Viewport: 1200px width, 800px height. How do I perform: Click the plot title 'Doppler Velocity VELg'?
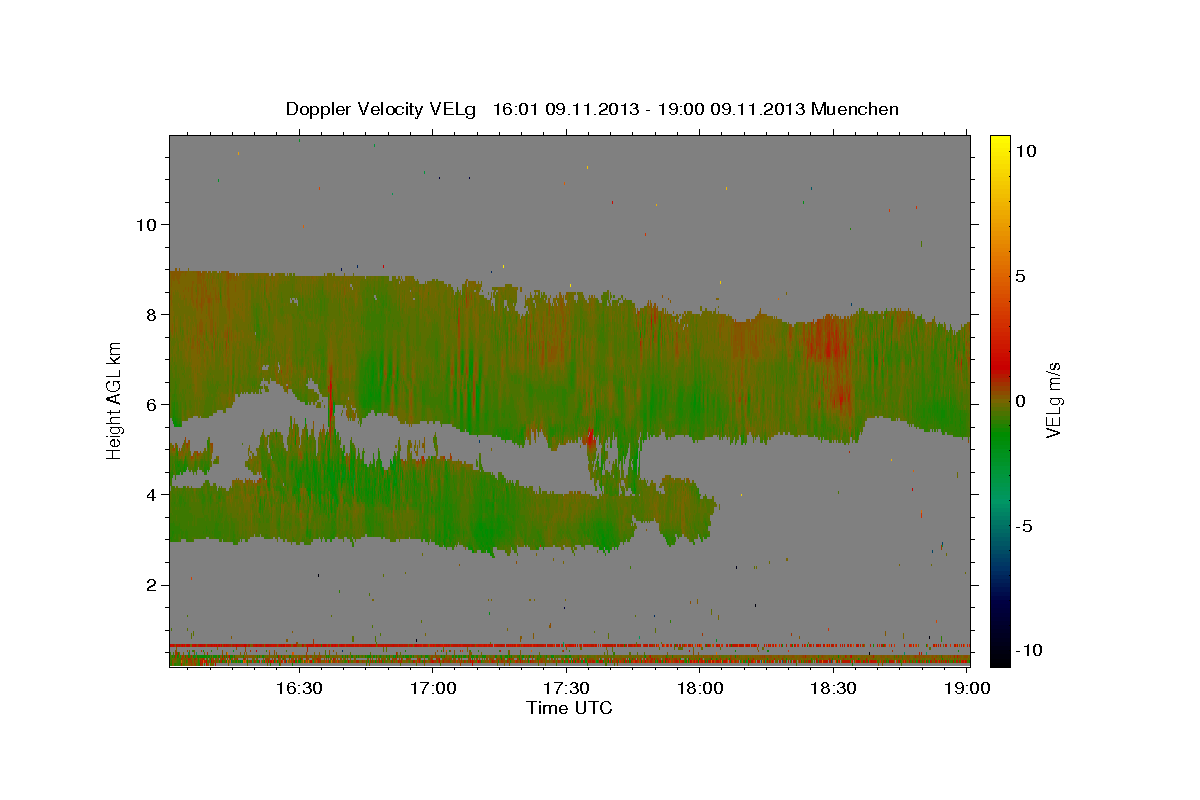(381, 109)
